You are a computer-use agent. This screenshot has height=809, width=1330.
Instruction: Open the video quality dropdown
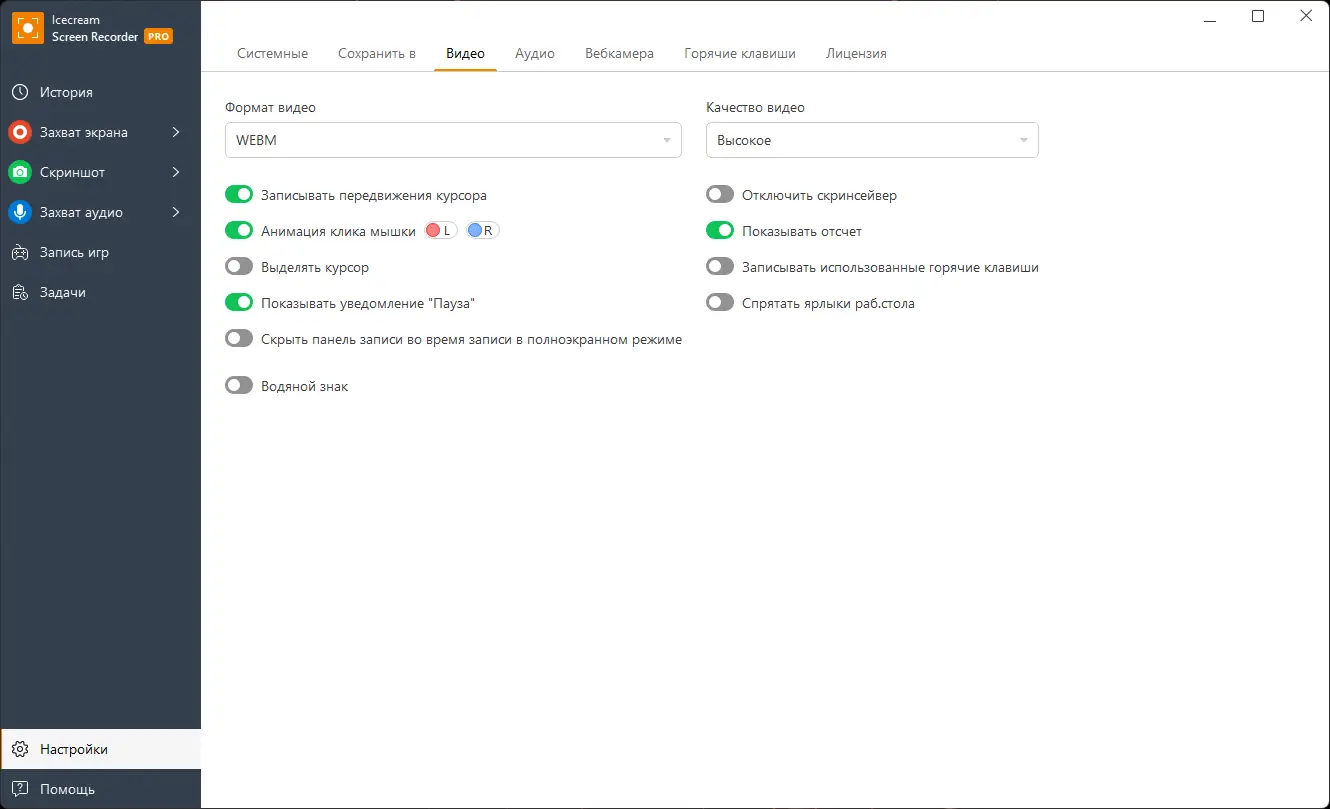point(872,140)
